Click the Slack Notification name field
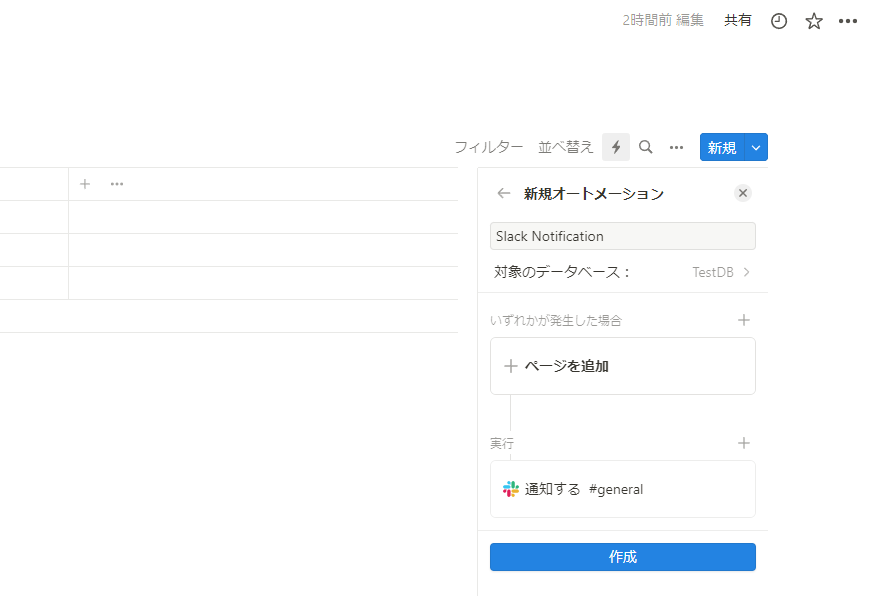869x596 pixels. click(622, 236)
